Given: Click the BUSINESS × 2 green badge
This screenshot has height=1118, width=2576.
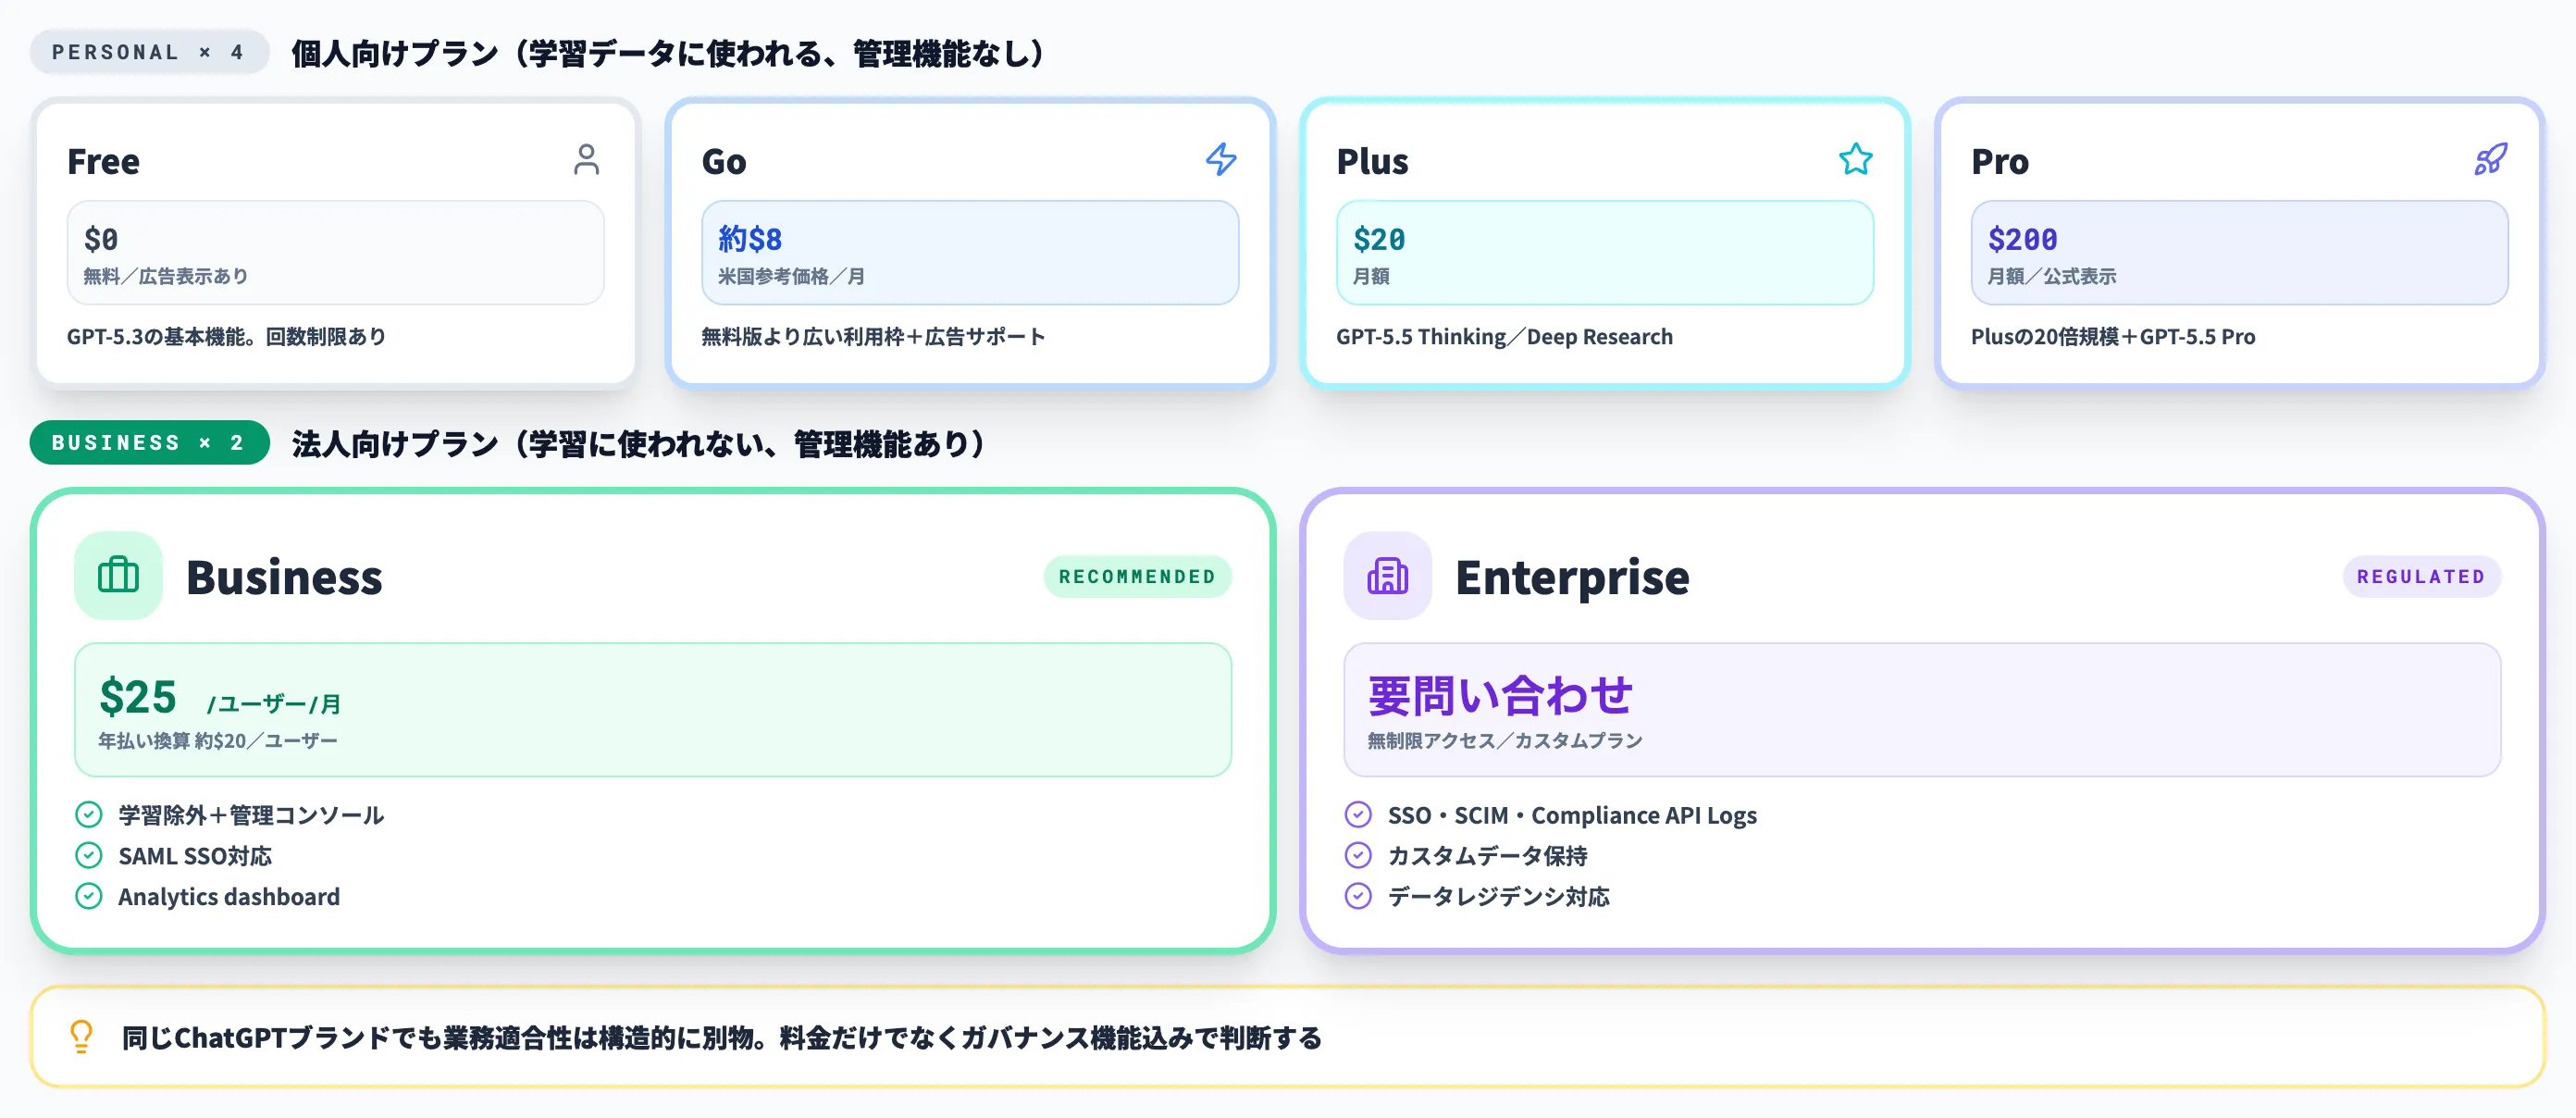Looking at the screenshot, I should click(x=149, y=442).
